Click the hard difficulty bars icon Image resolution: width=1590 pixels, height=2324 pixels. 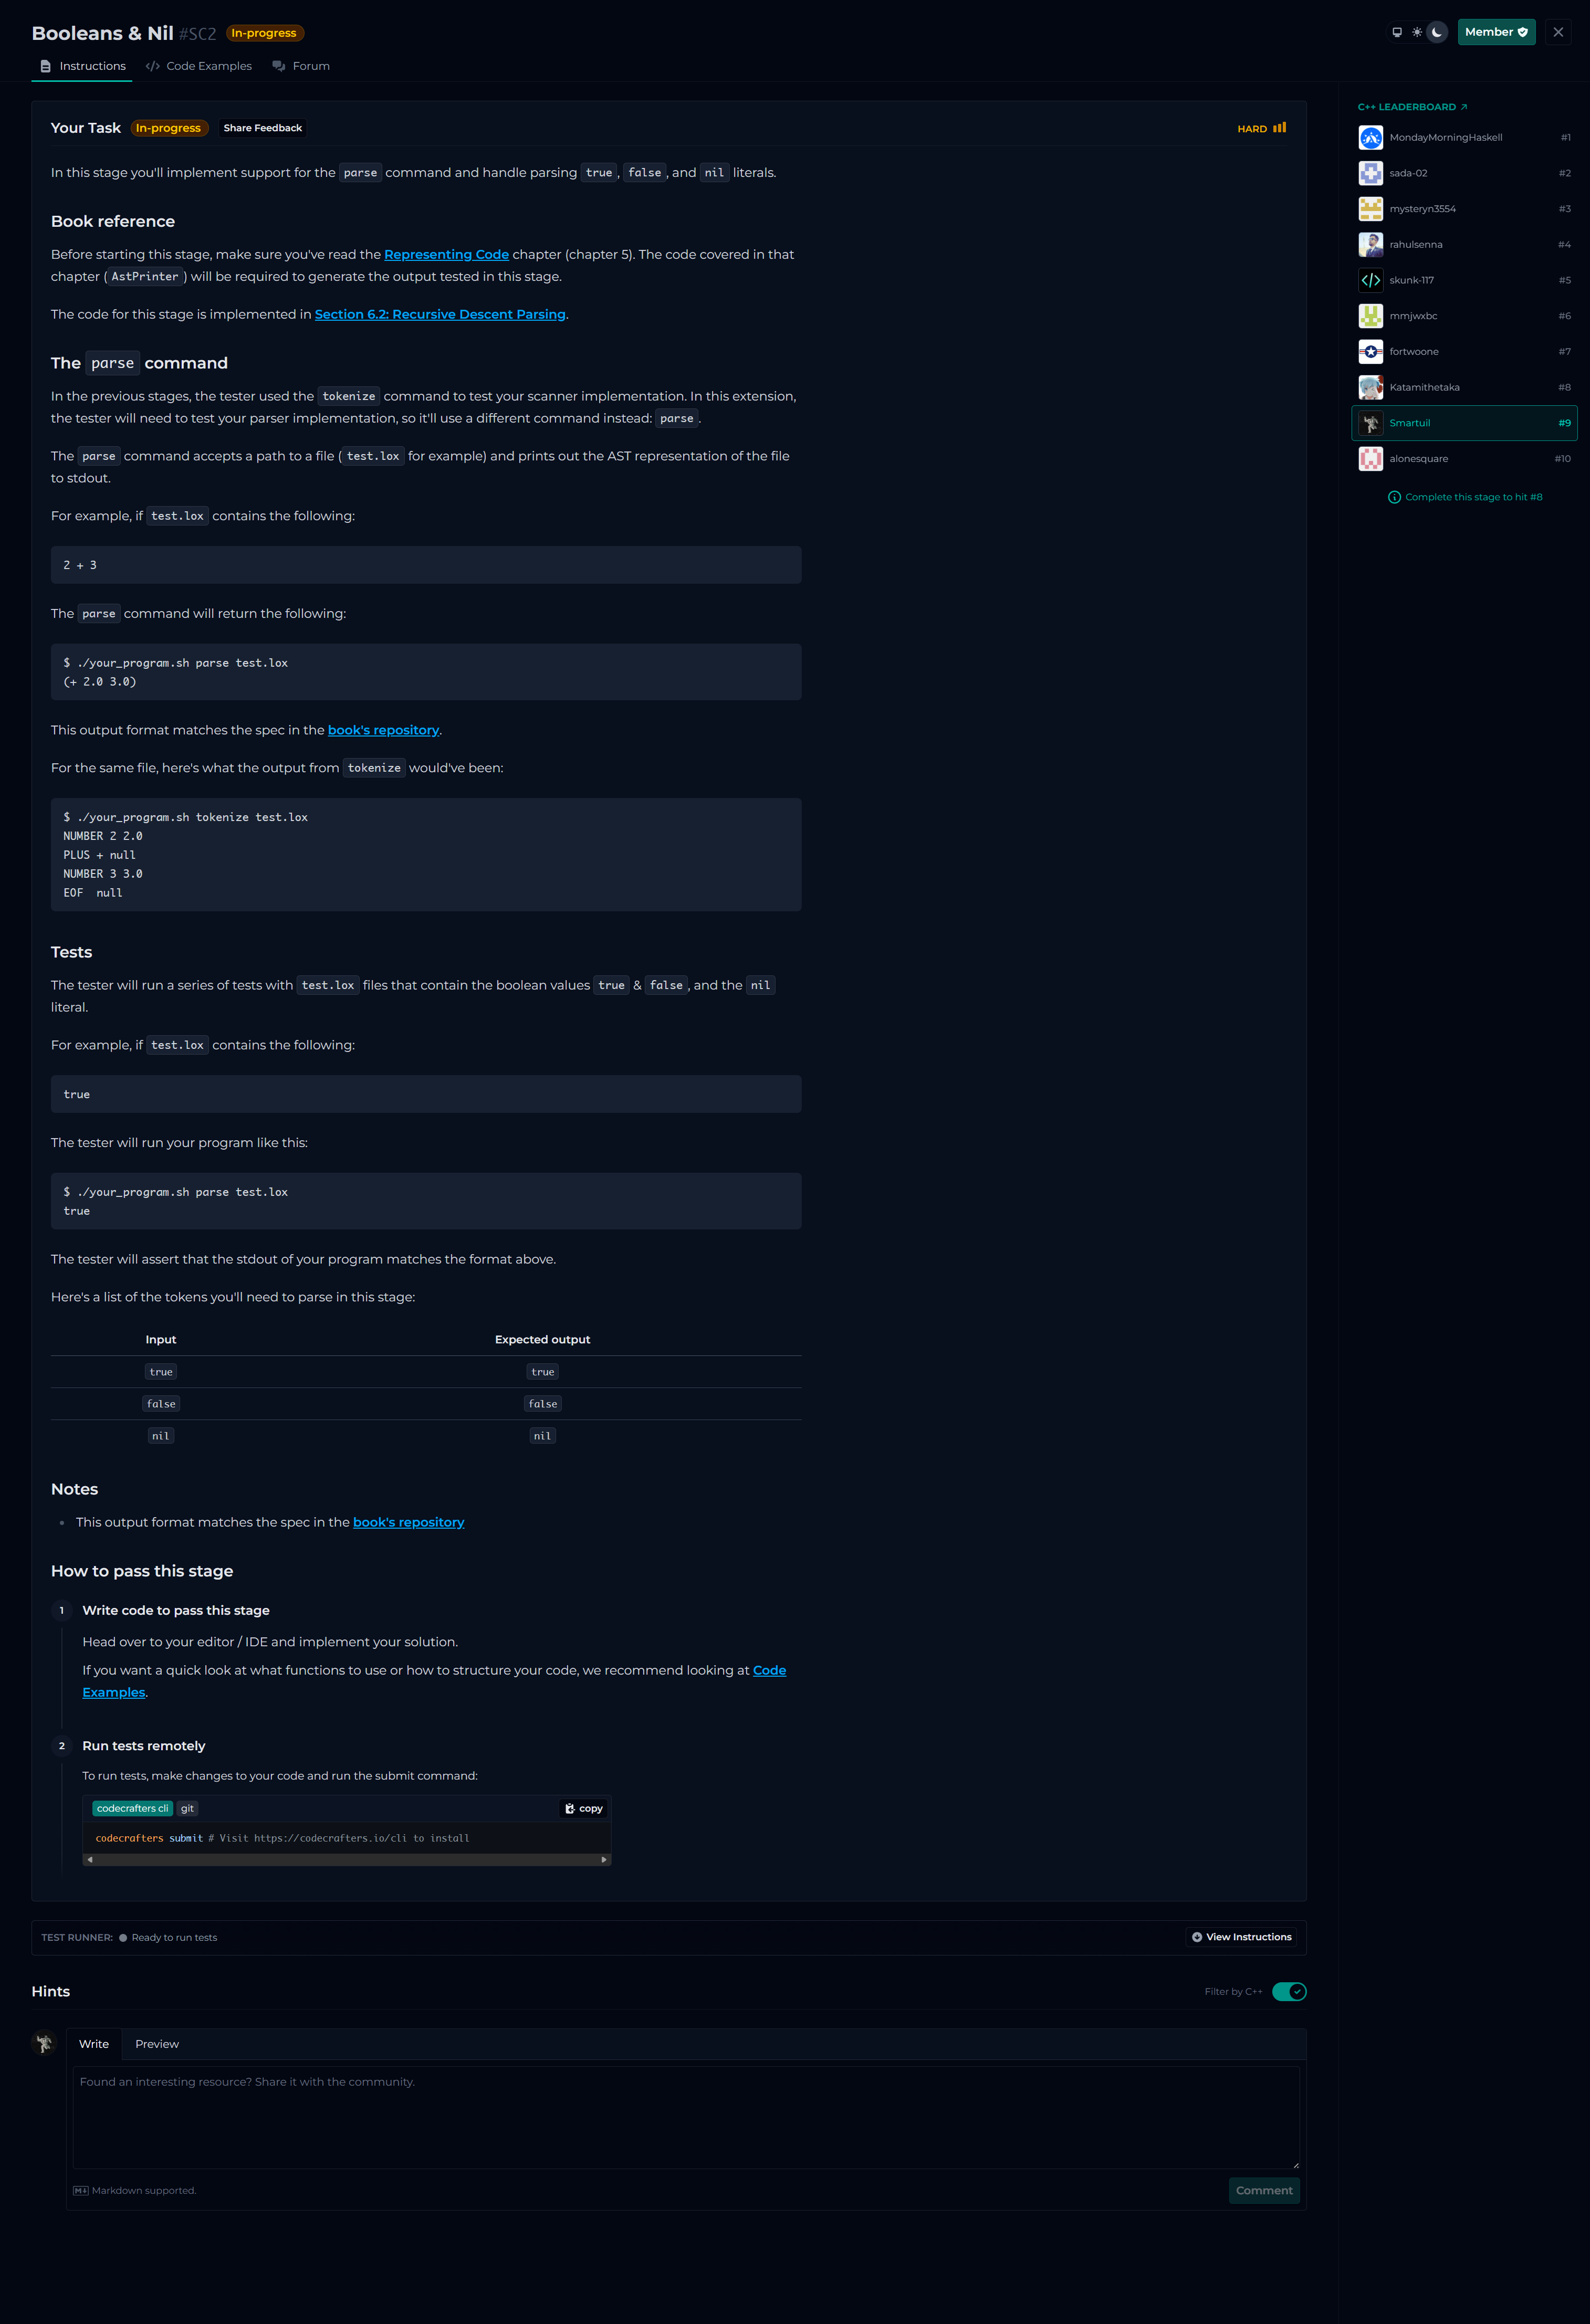coord(1279,128)
